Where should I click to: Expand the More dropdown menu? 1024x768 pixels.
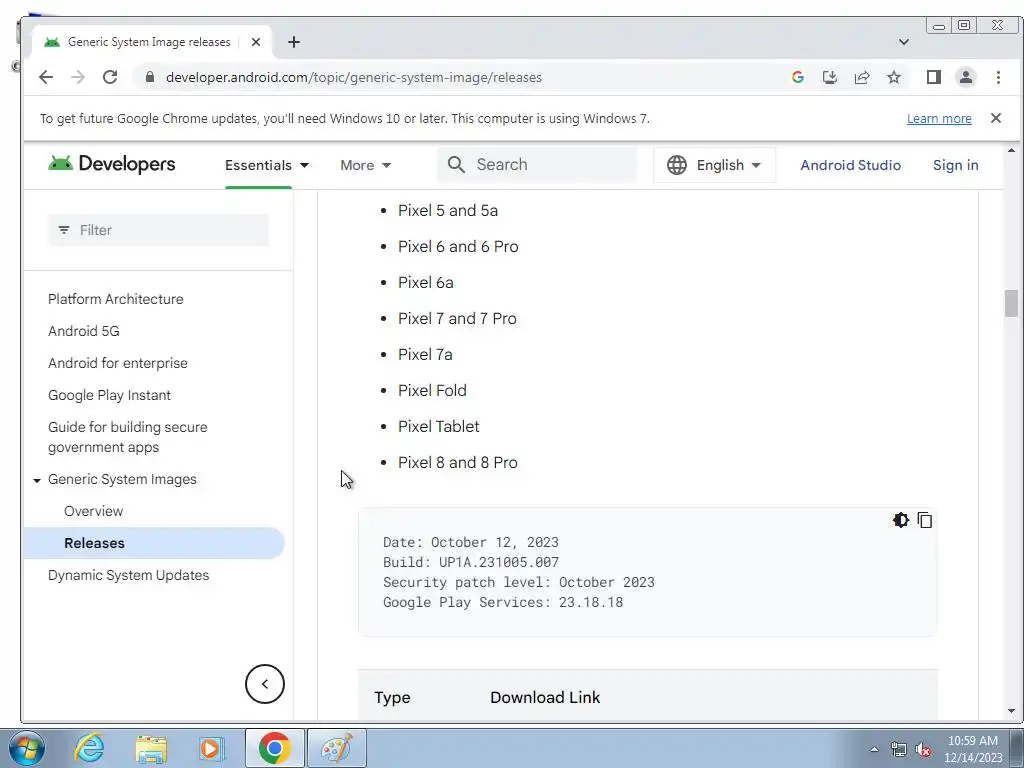tap(366, 165)
